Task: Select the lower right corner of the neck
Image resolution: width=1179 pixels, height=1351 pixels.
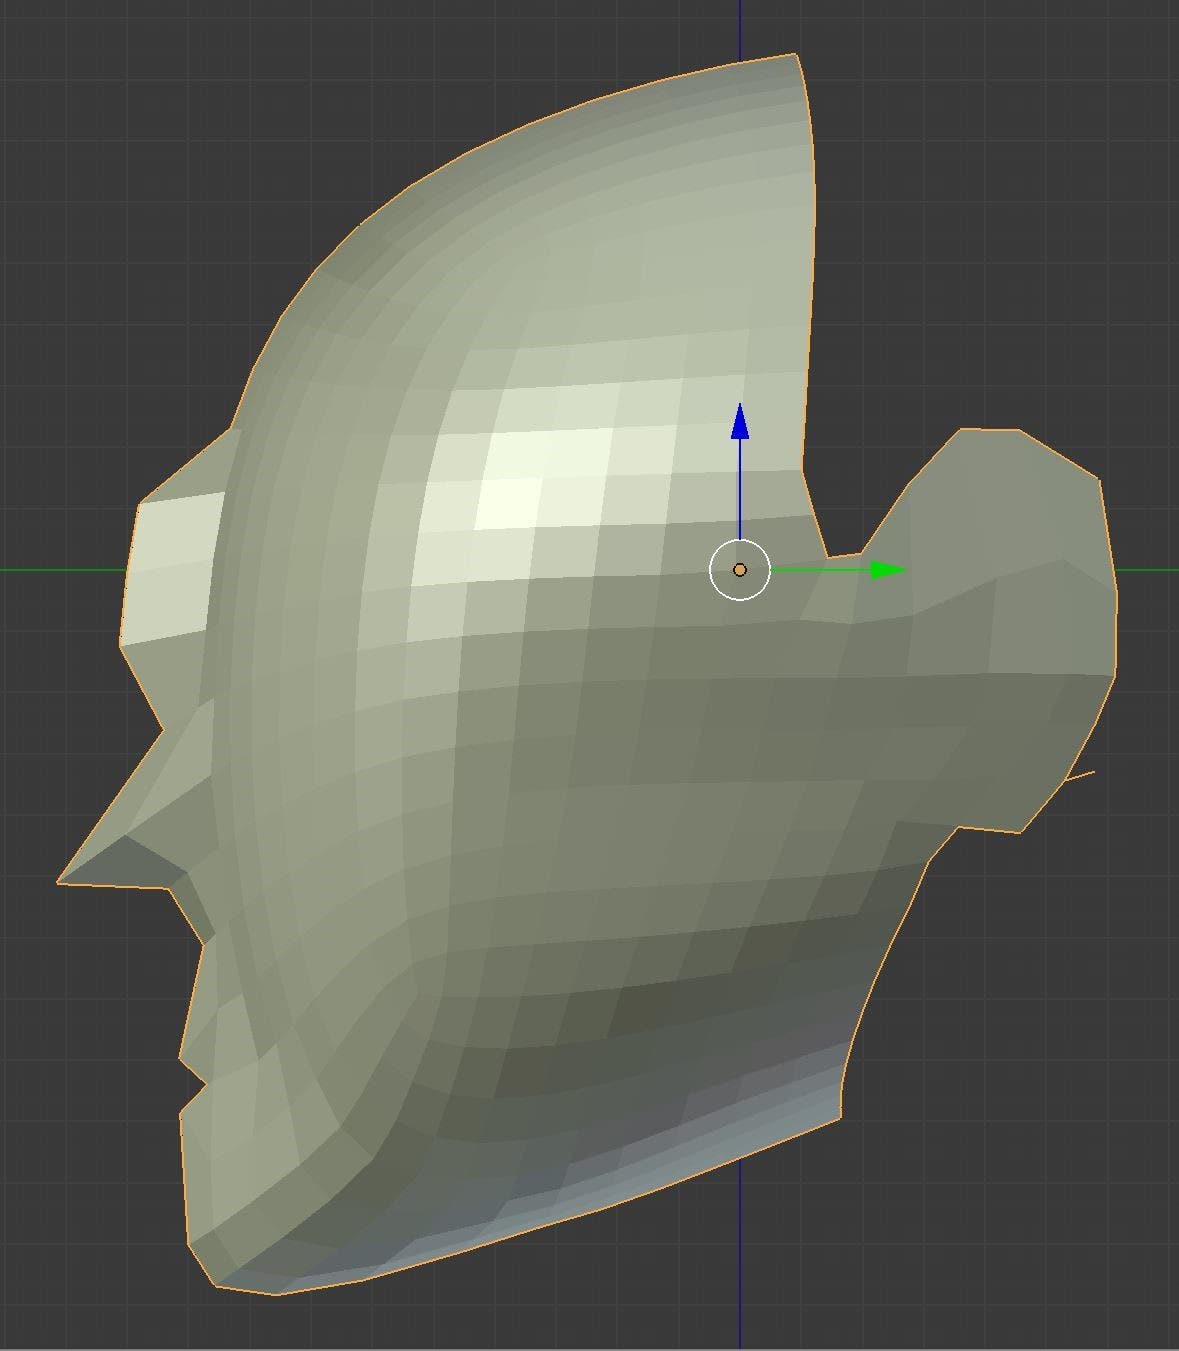Action: (x=838, y=1115)
